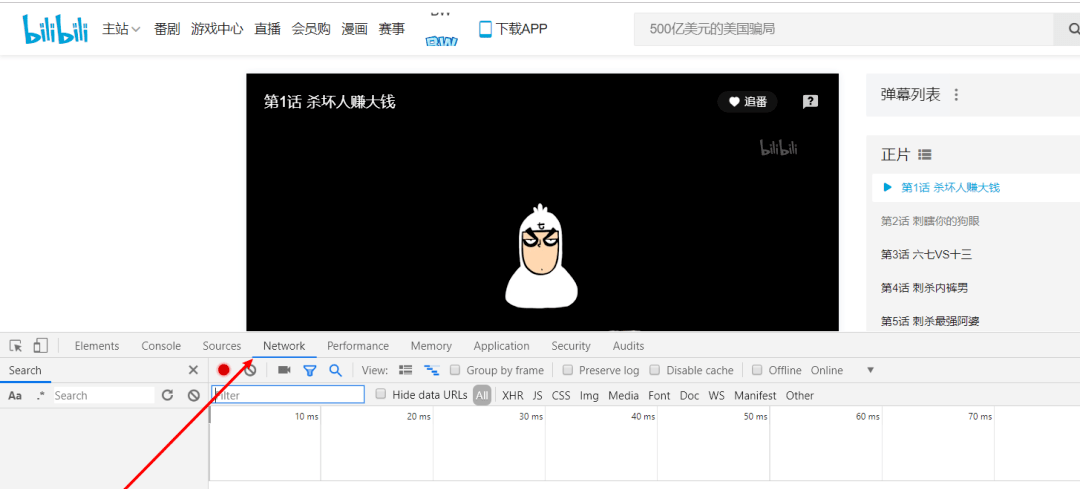Click the clear network log icon
This screenshot has height=489, width=1080.
coord(250,371)
